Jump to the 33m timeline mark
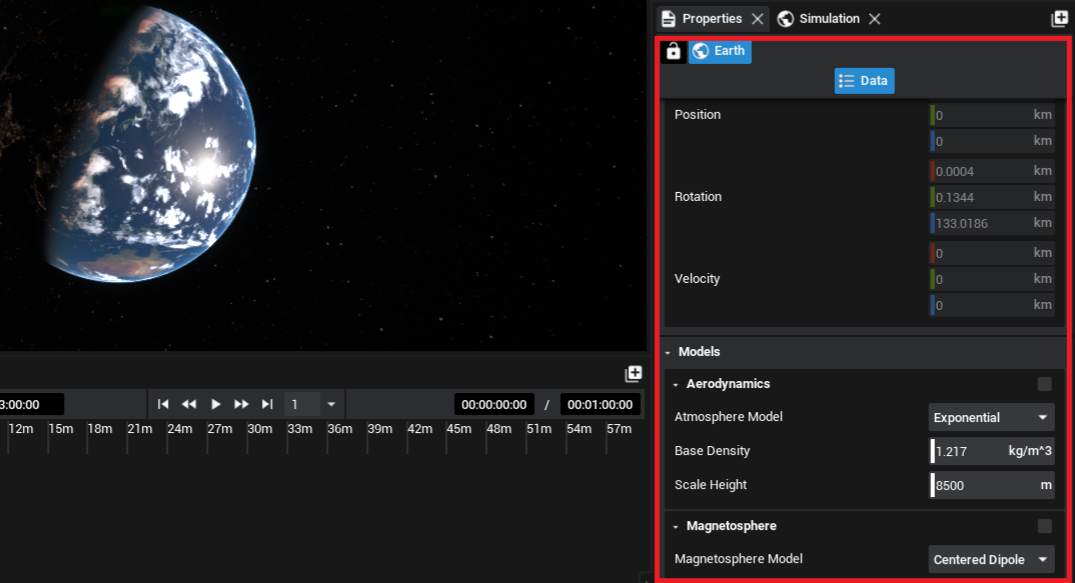 coord(300,429)
